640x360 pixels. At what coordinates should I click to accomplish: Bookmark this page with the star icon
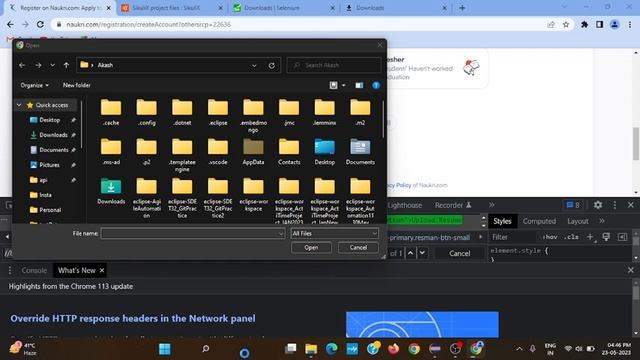tap(566, 24)
